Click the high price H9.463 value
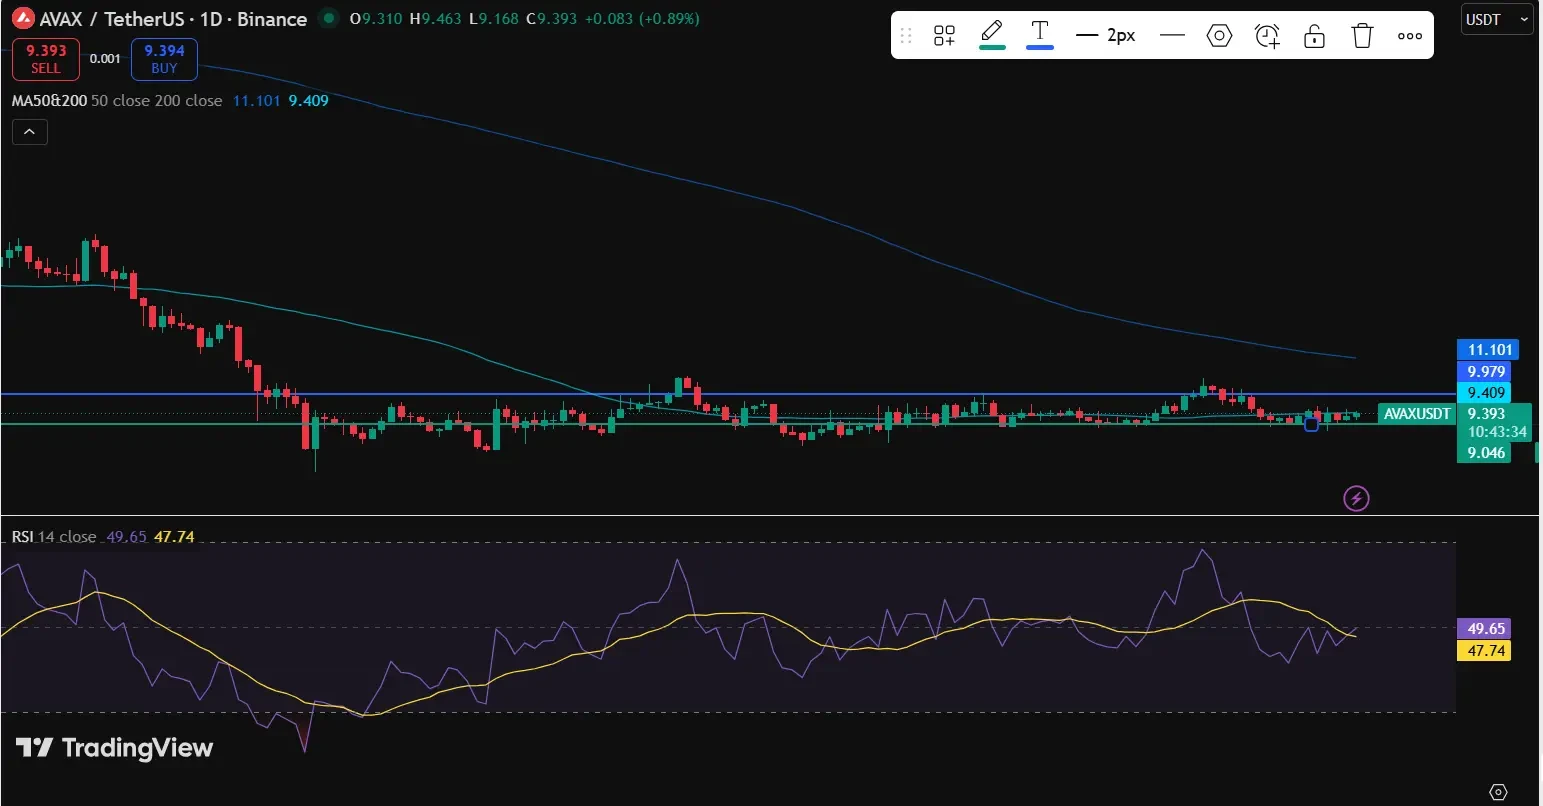This screenshot has width=1543, height=806. [436, 19]
